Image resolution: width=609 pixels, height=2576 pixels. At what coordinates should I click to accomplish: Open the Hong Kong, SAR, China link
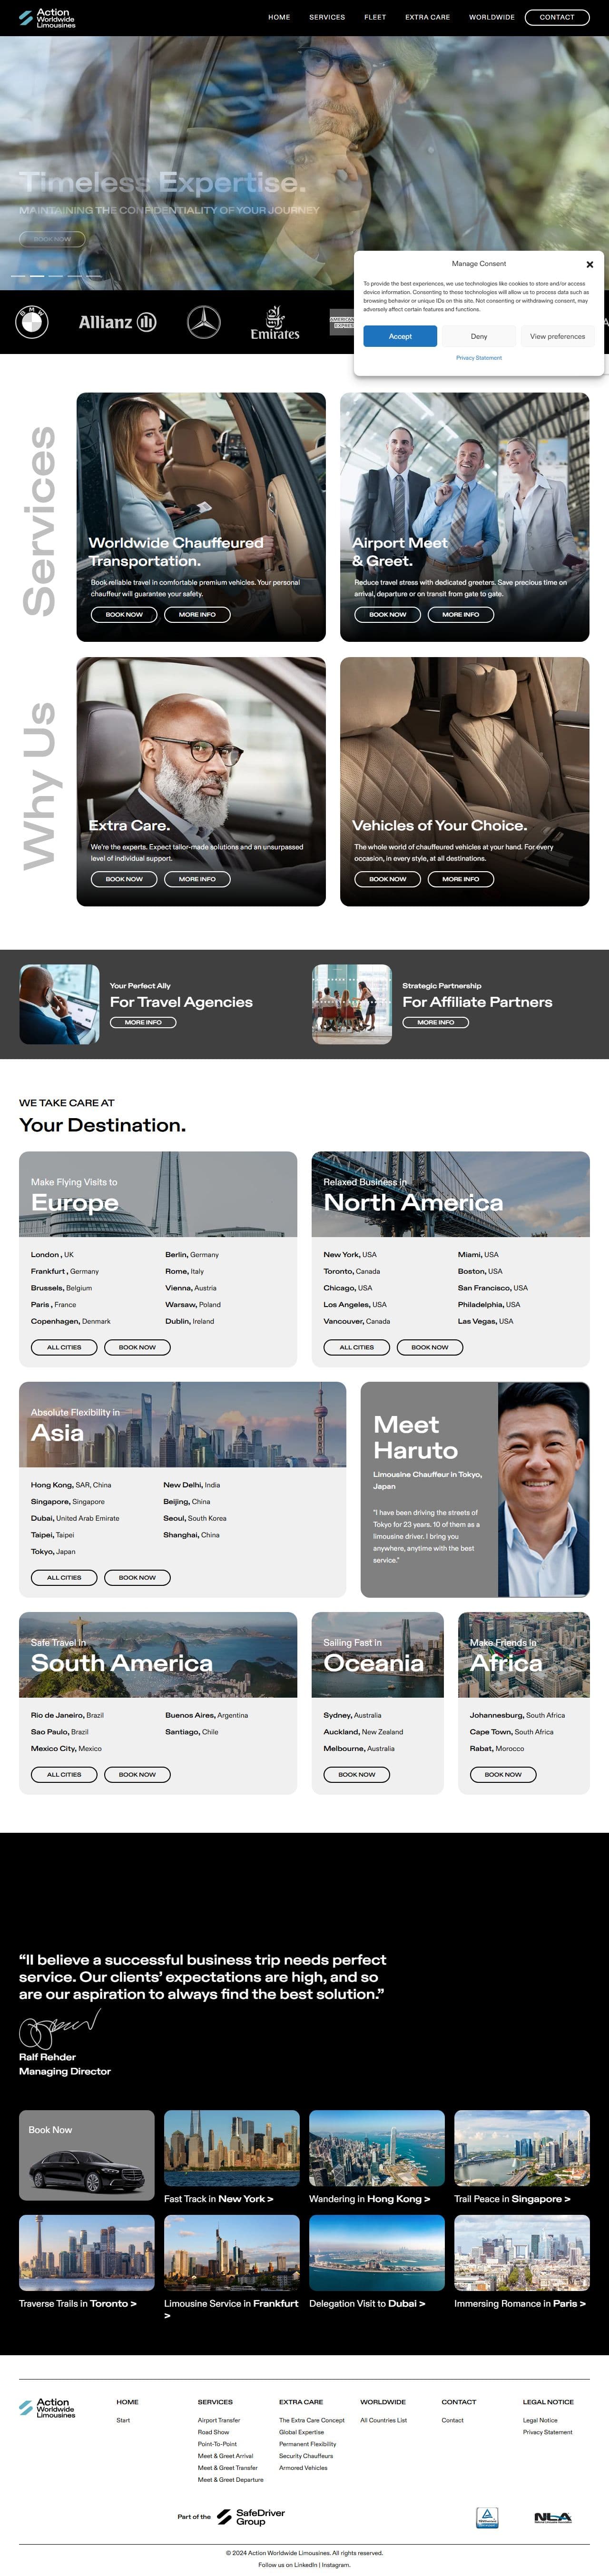pyautogui.click(x=71, y=1485)
